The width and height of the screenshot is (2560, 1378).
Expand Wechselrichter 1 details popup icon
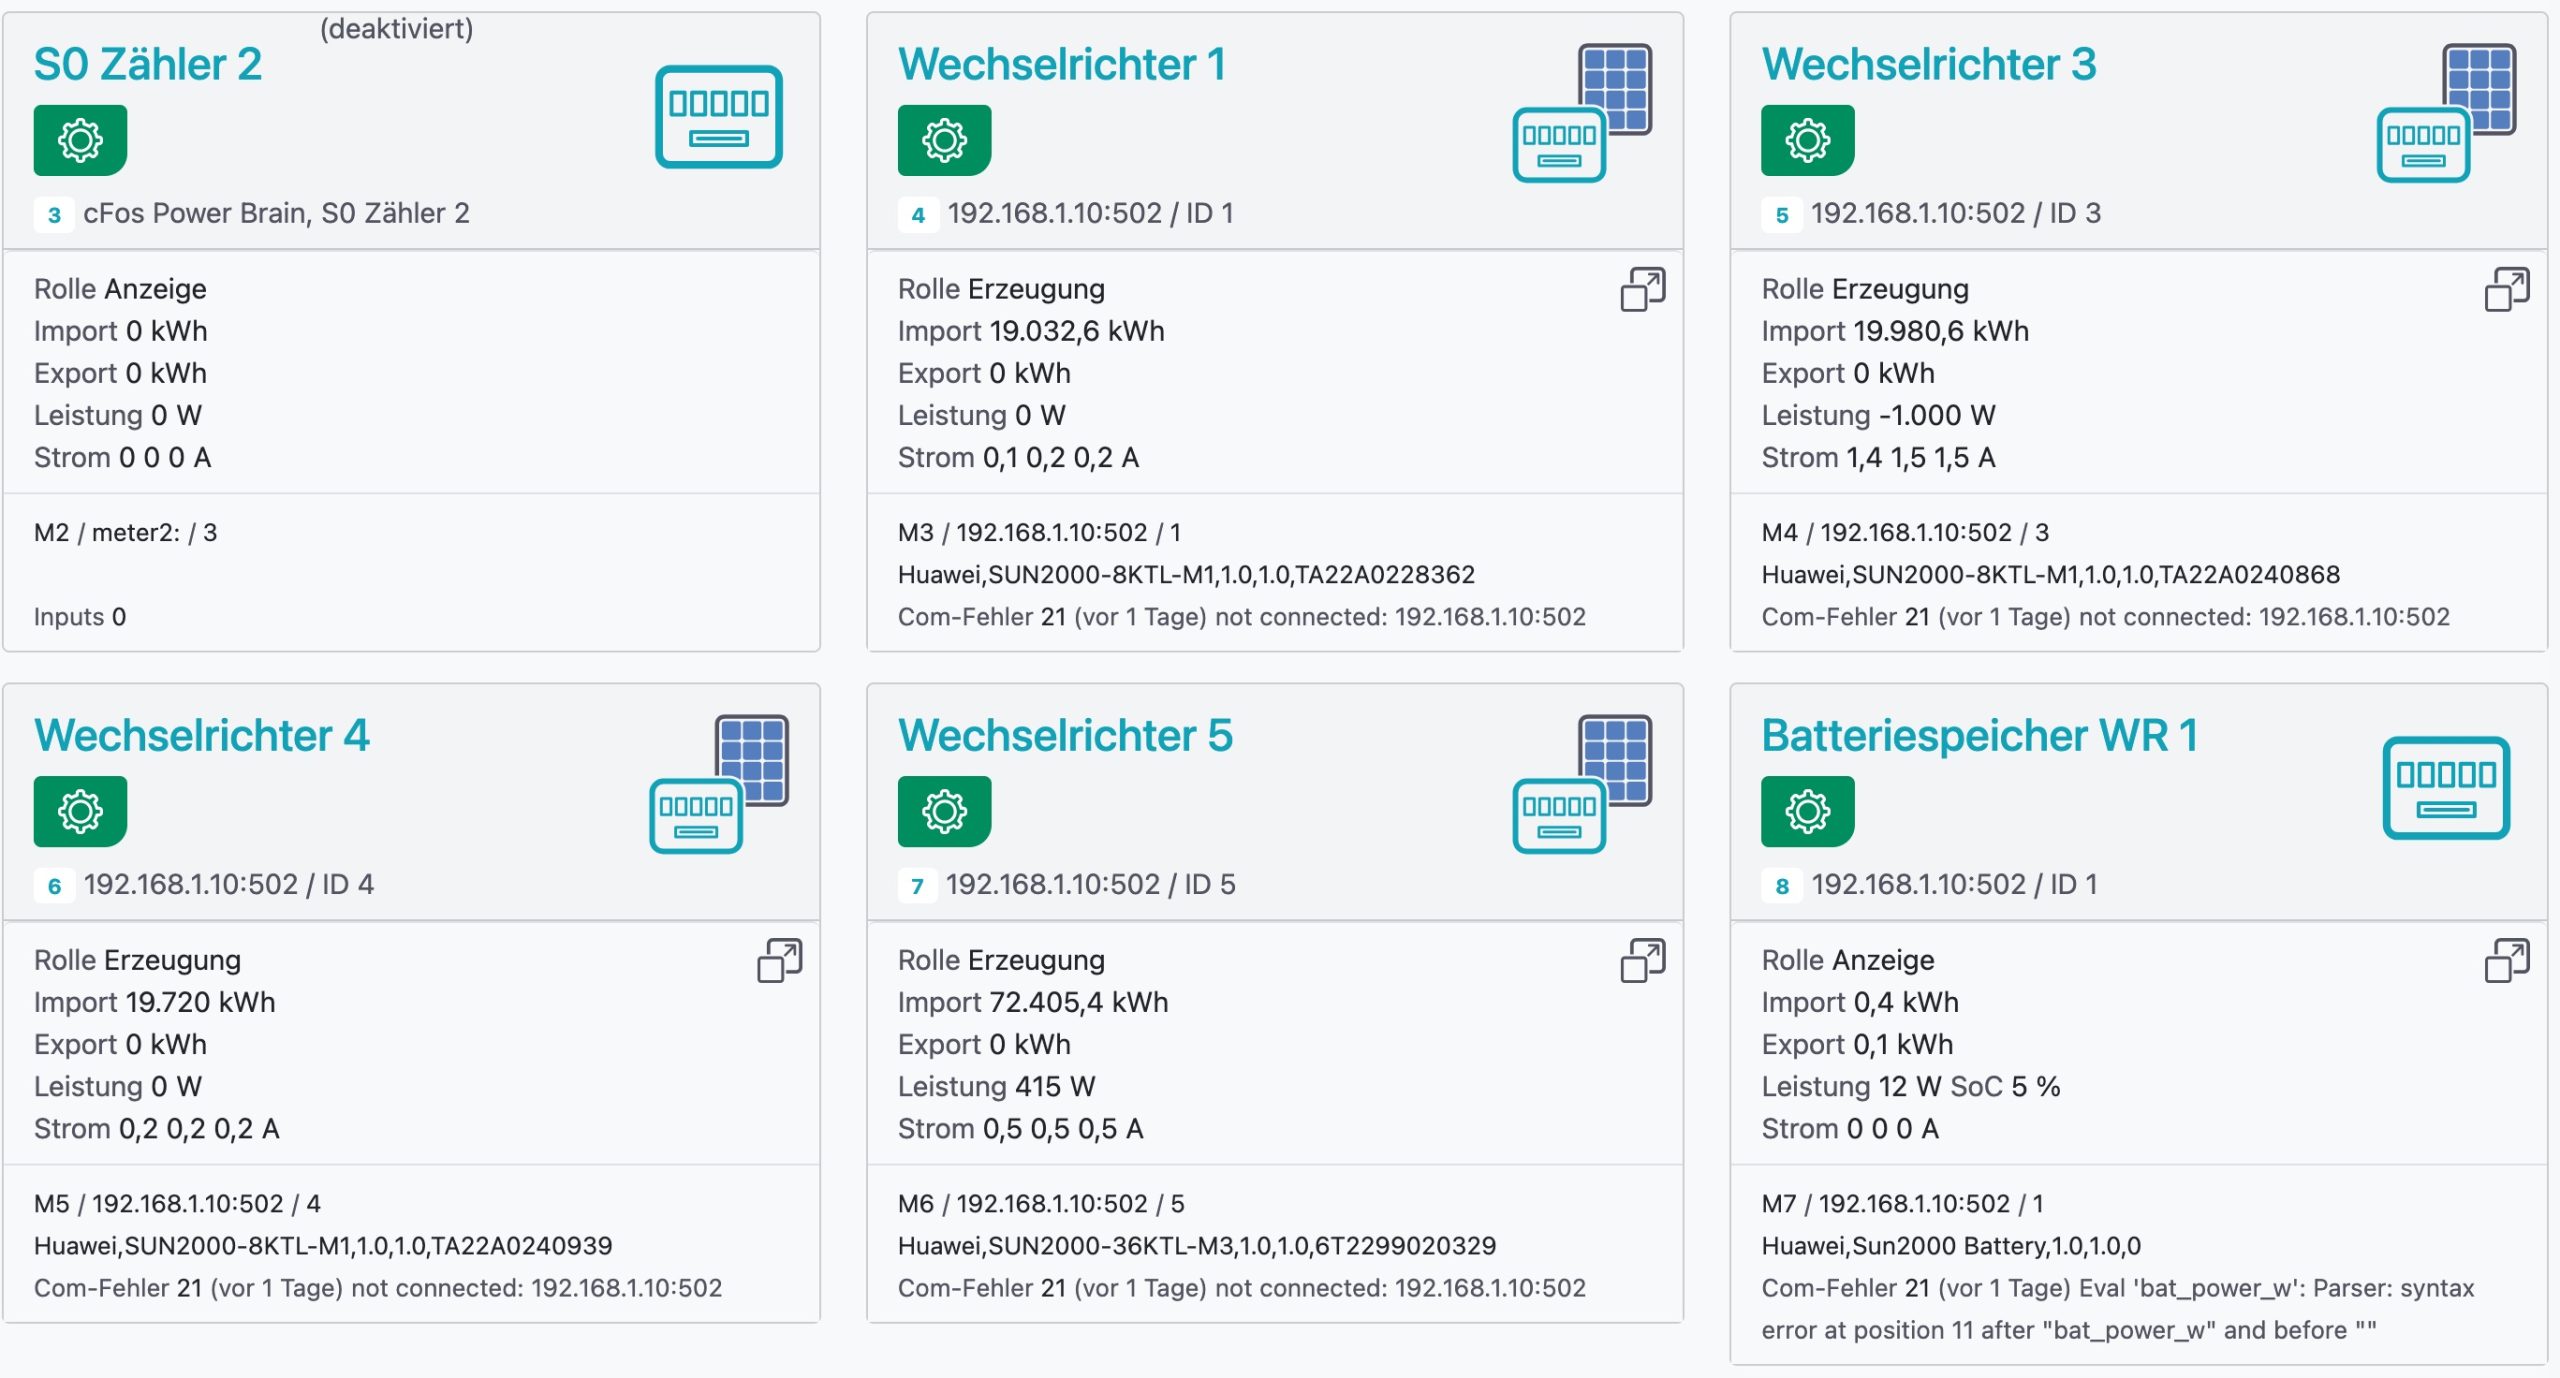(1642, 289)
